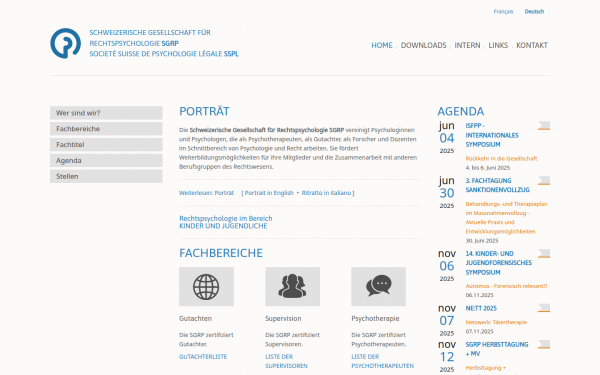The width and height of the screenshot is (600, 375).
Task: Switch language to Deutsch
Action: coord(534,11)
